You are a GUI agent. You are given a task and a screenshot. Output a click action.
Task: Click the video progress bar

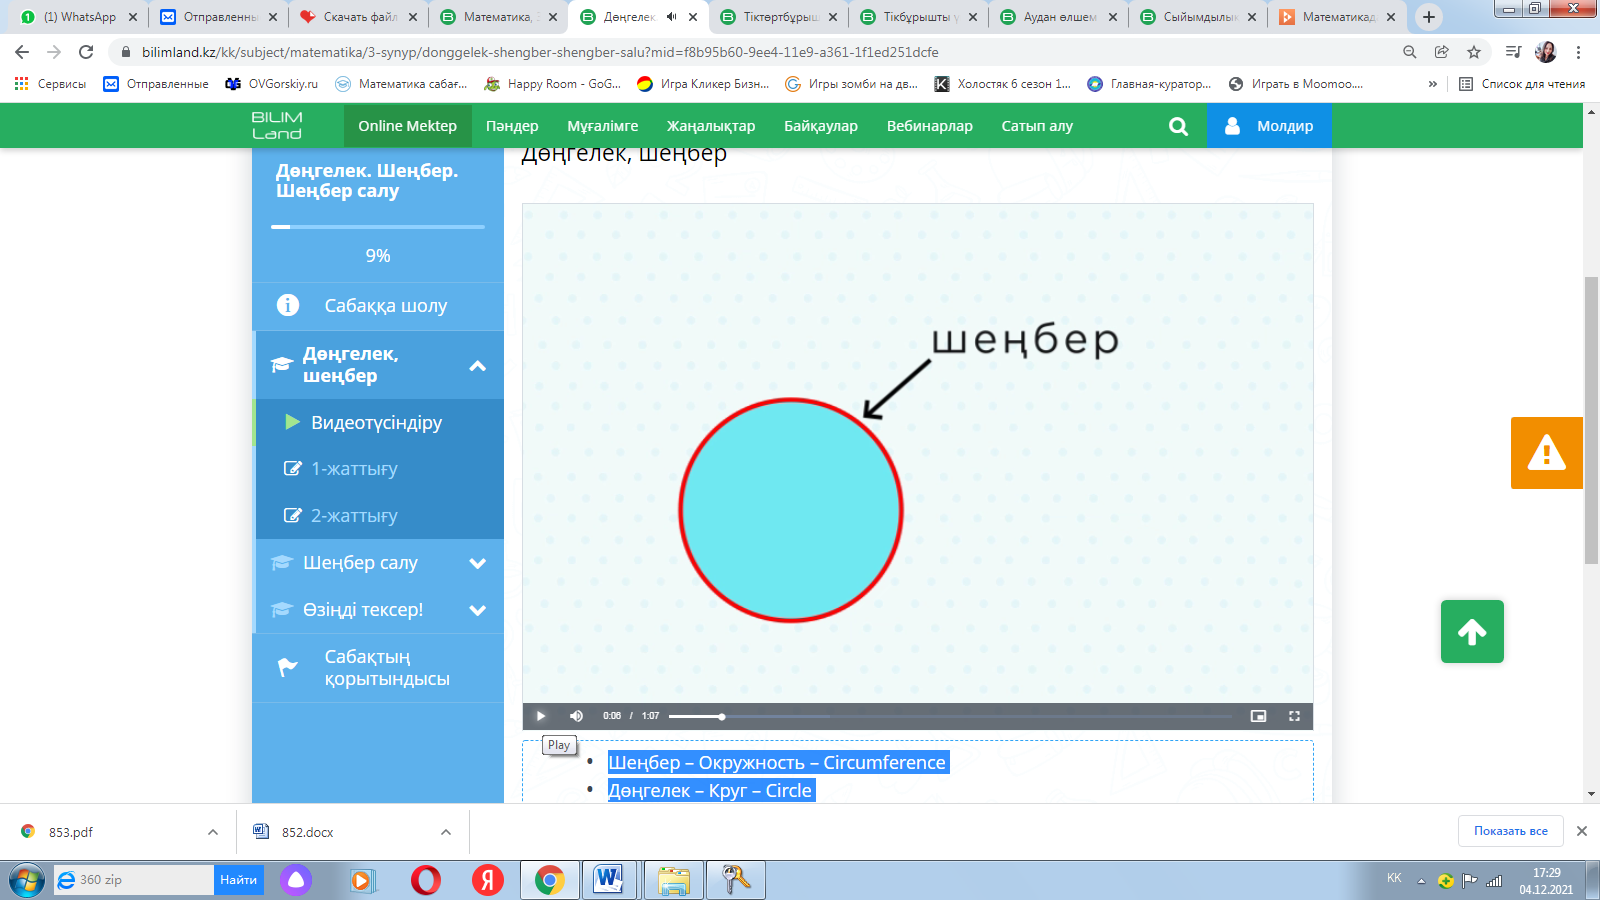(x=950, y=716)
